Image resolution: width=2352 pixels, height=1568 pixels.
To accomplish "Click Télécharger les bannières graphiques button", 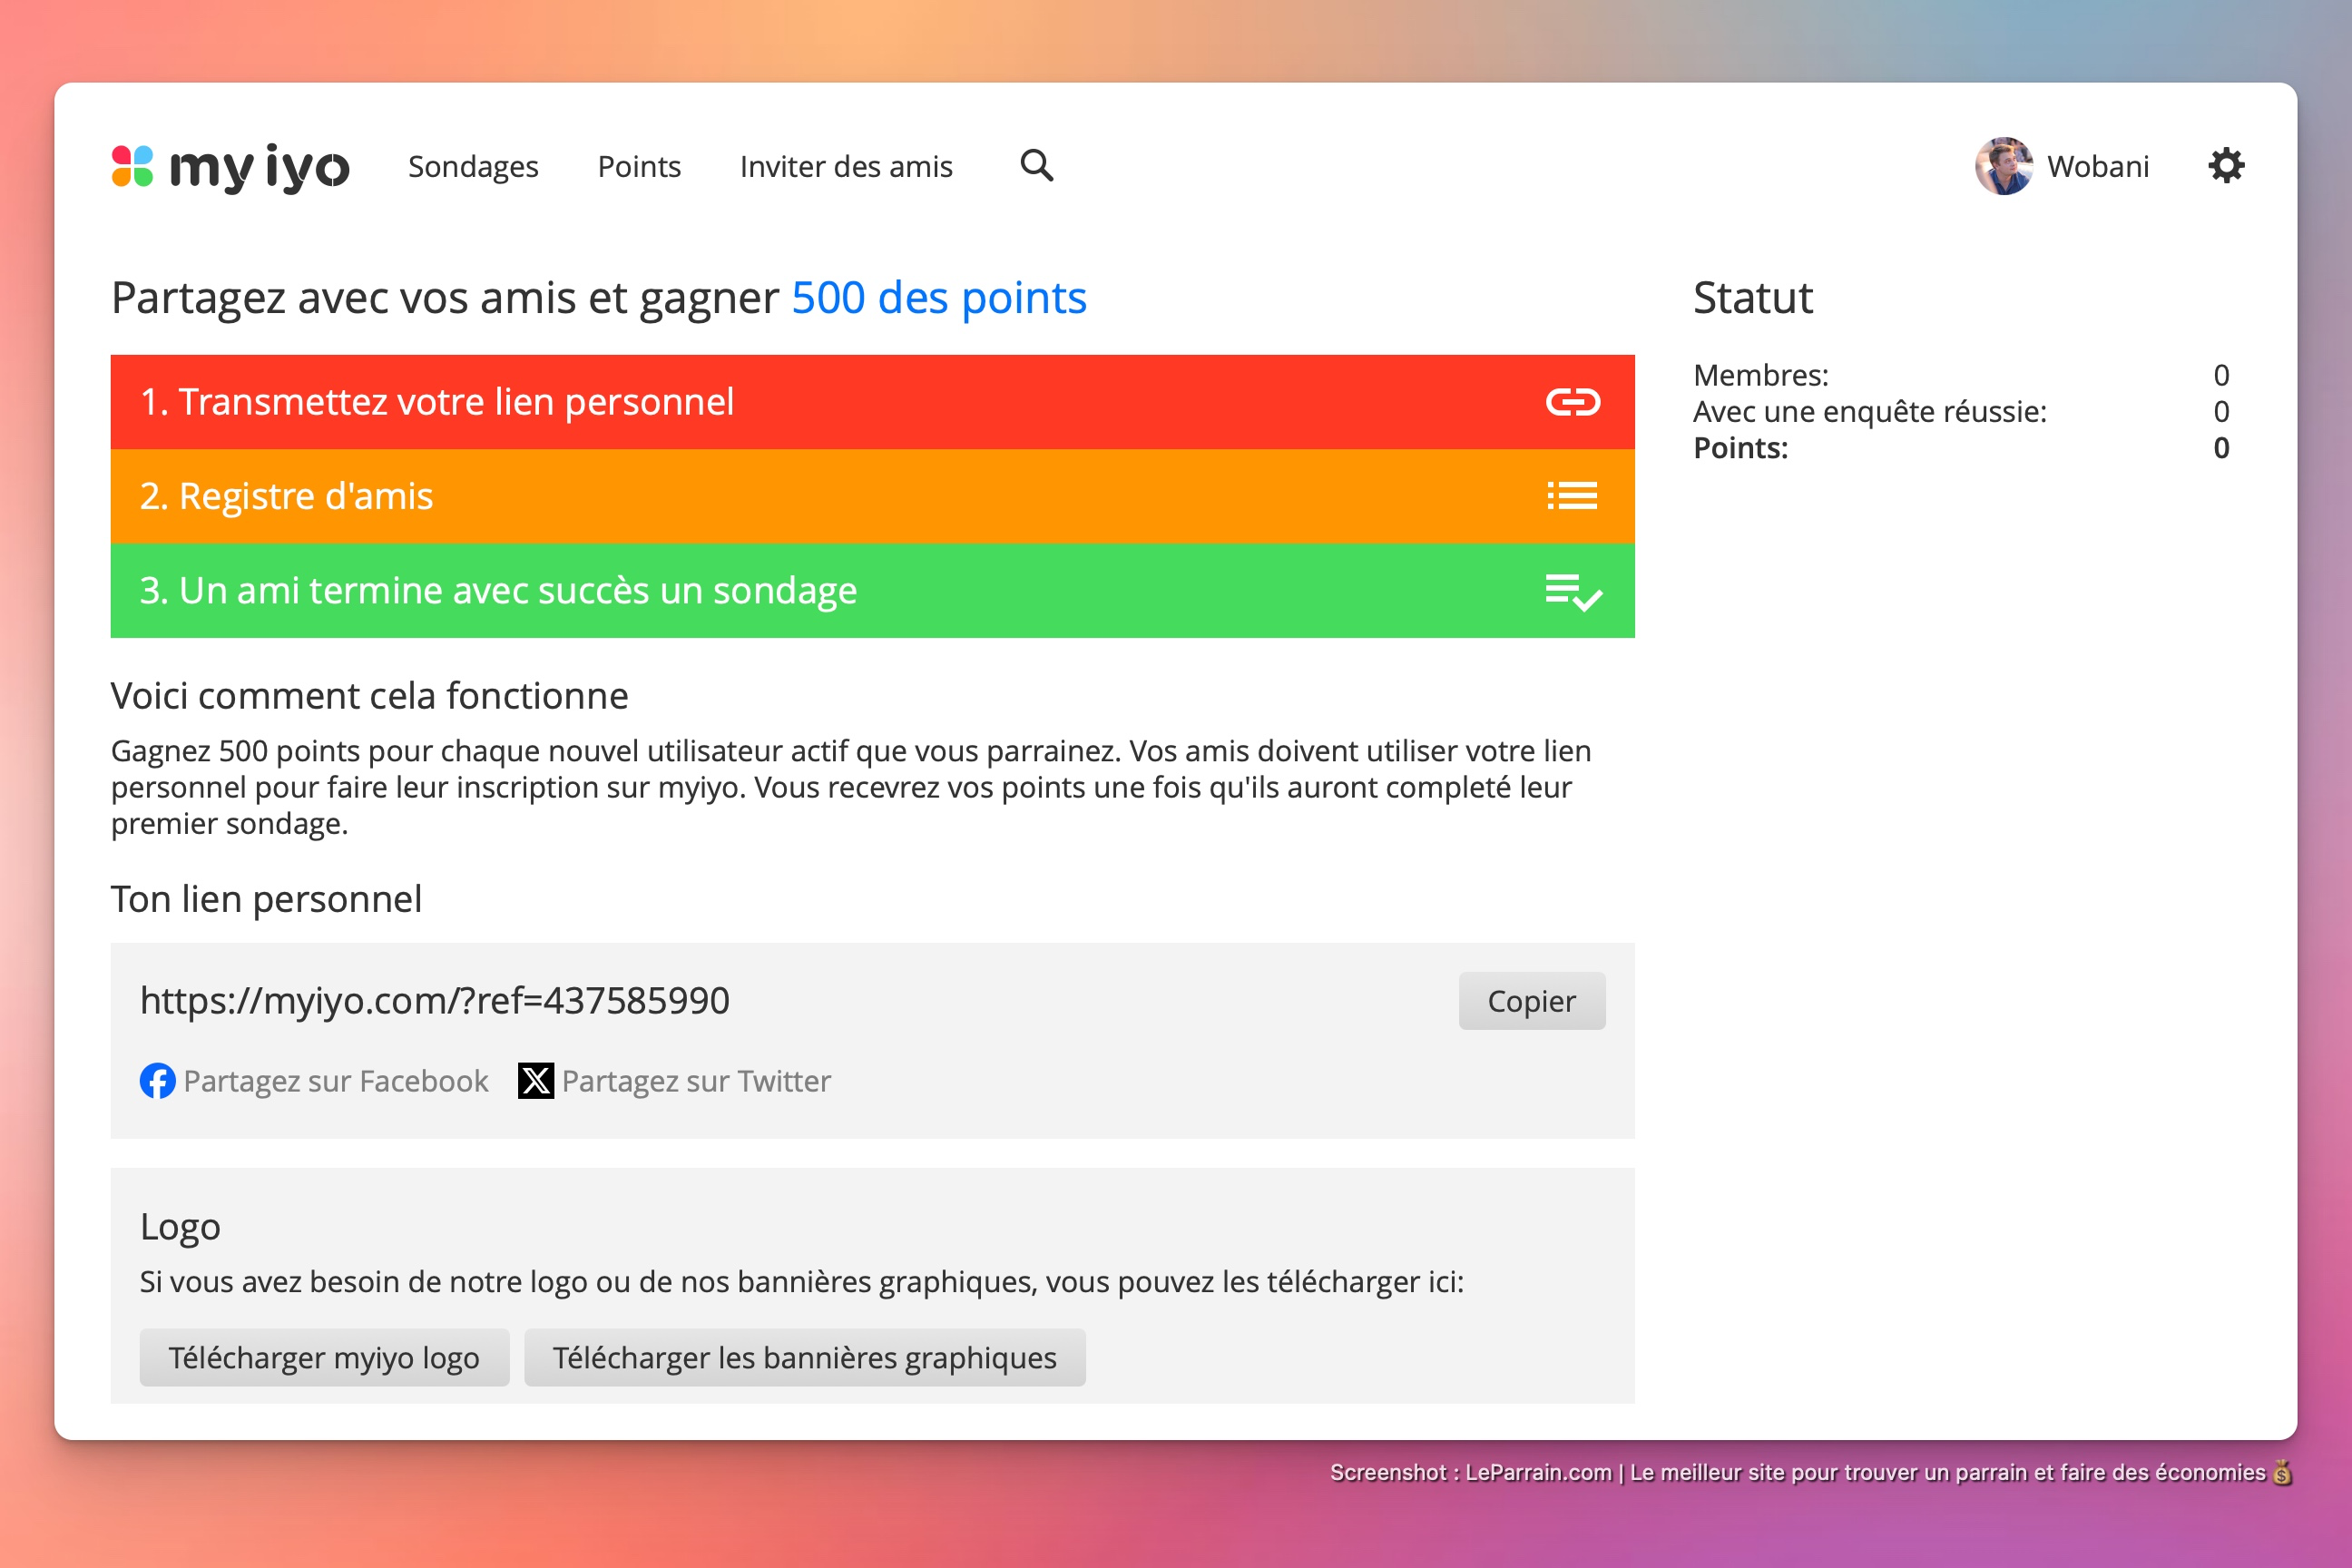I will click(804, 1357).
